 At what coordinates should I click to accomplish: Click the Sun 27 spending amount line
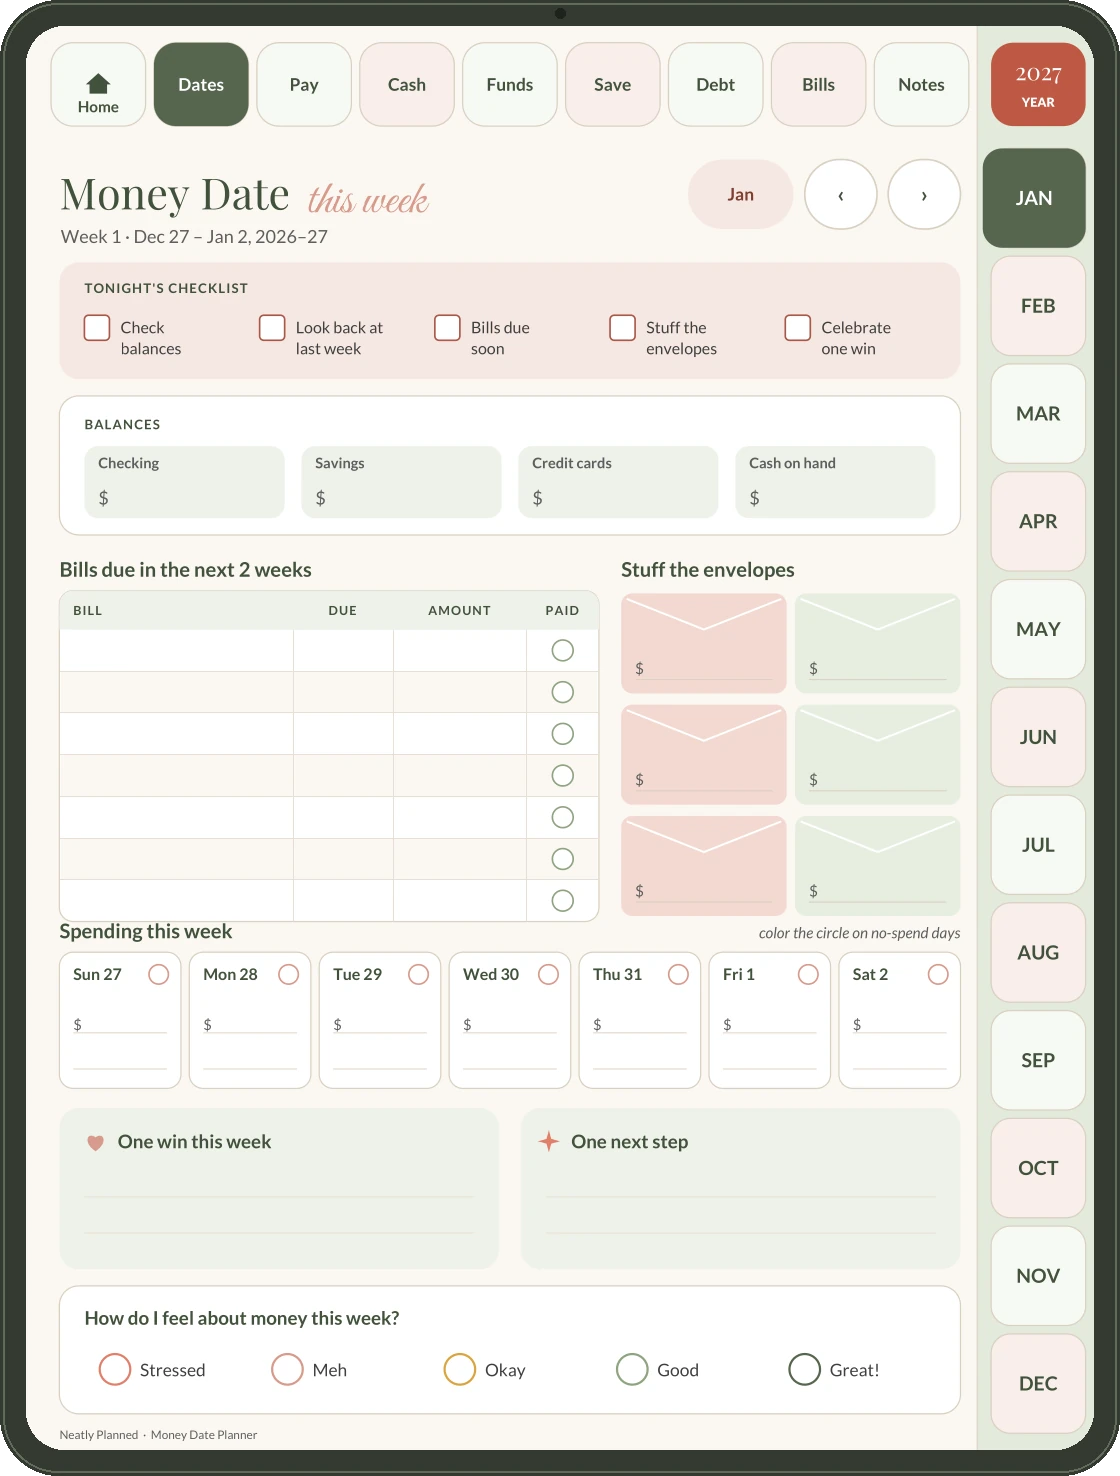120,1025
